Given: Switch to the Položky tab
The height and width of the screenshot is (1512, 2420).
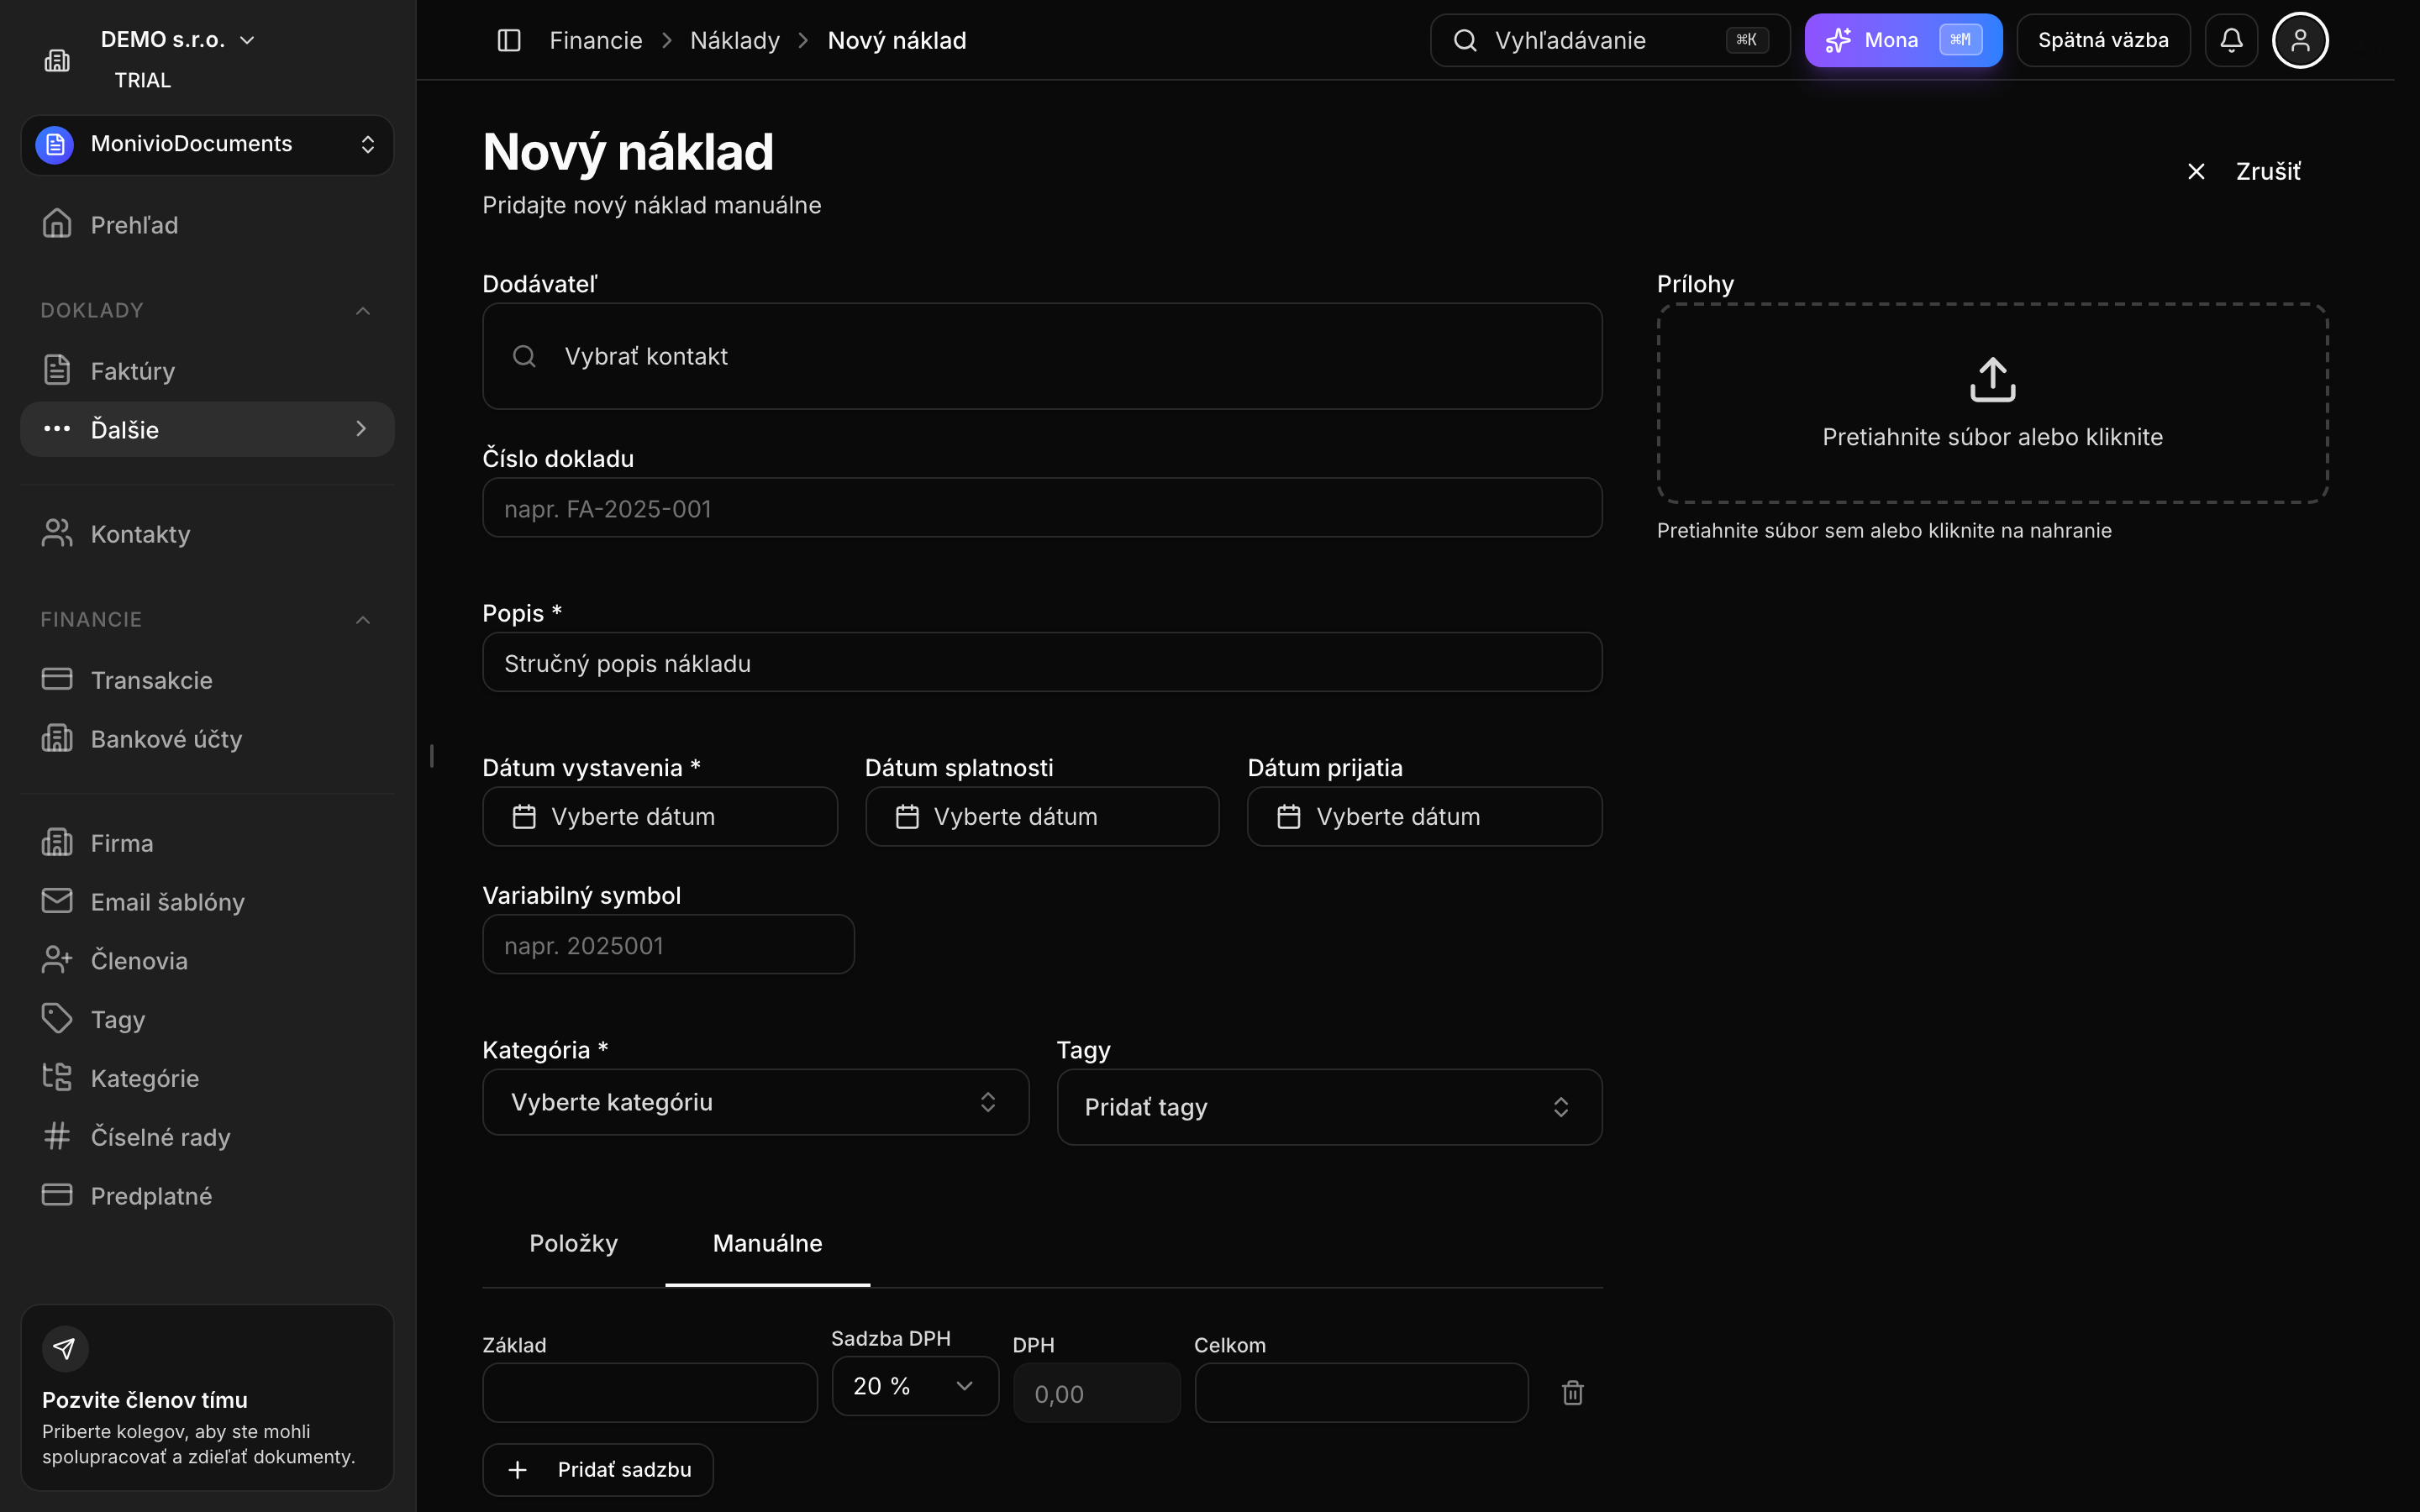Looking at the screenshot, I should pos(573,1243).
